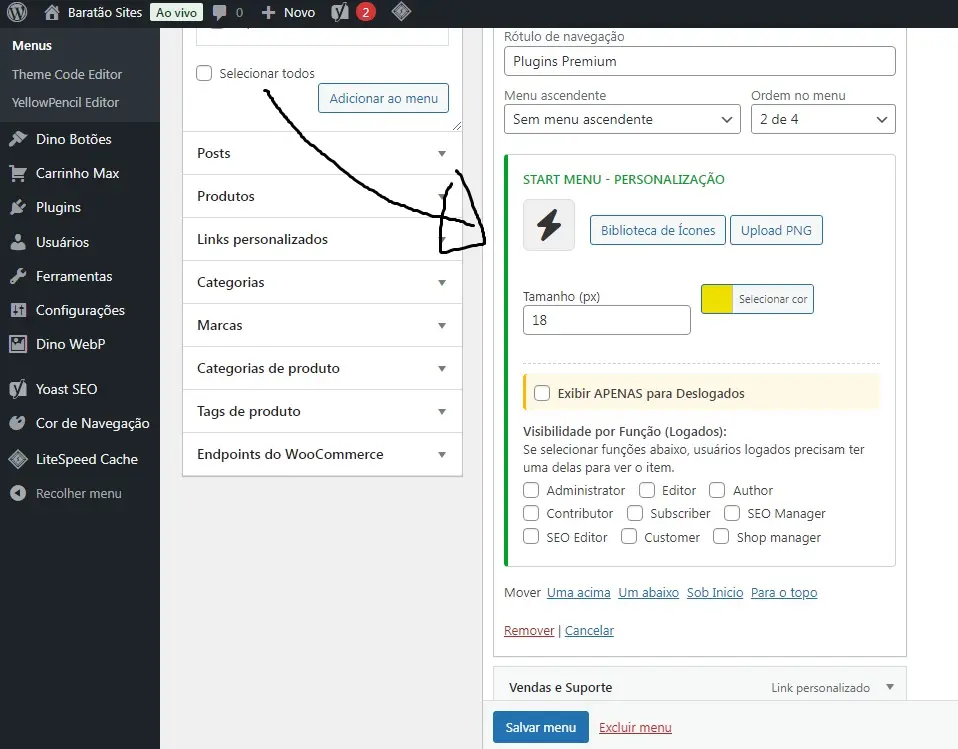Go to Configurações in sidebar
The image size is (958, 749).
click(80, 310)
